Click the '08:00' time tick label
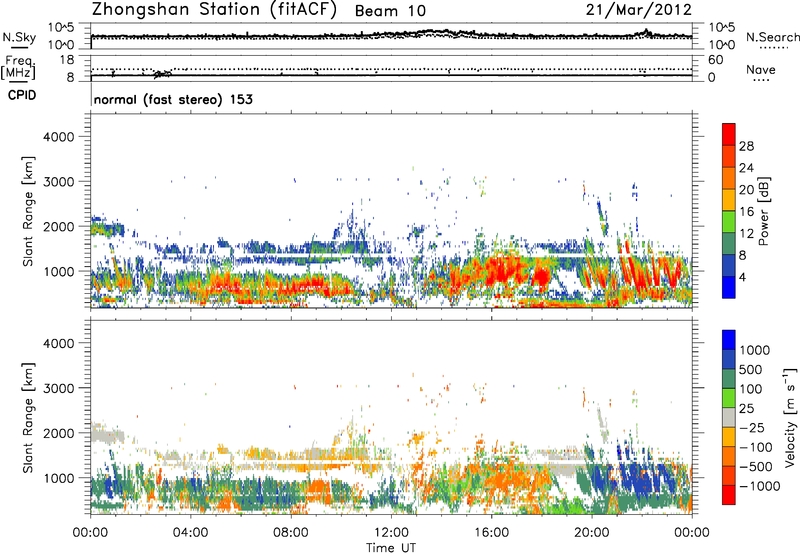The image size is (800, 554). click(x=291, y=533)
